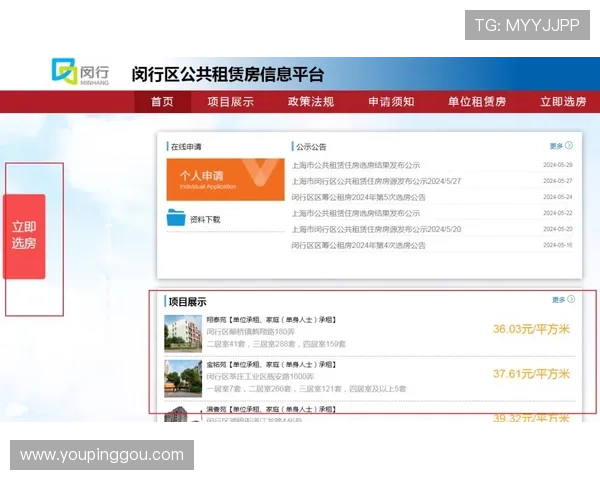600x480 pixels.
Task: Open the 资料下载 link text
Action: [x=205, y=220]
